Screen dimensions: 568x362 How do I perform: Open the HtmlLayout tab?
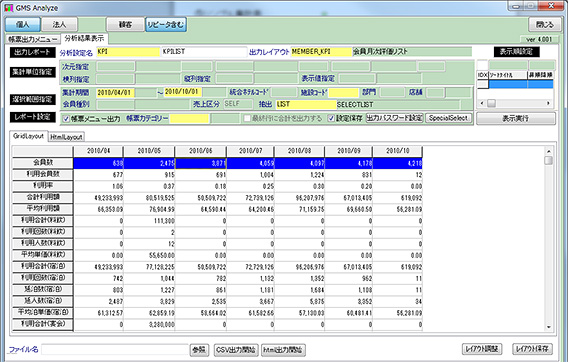(66, 137)
